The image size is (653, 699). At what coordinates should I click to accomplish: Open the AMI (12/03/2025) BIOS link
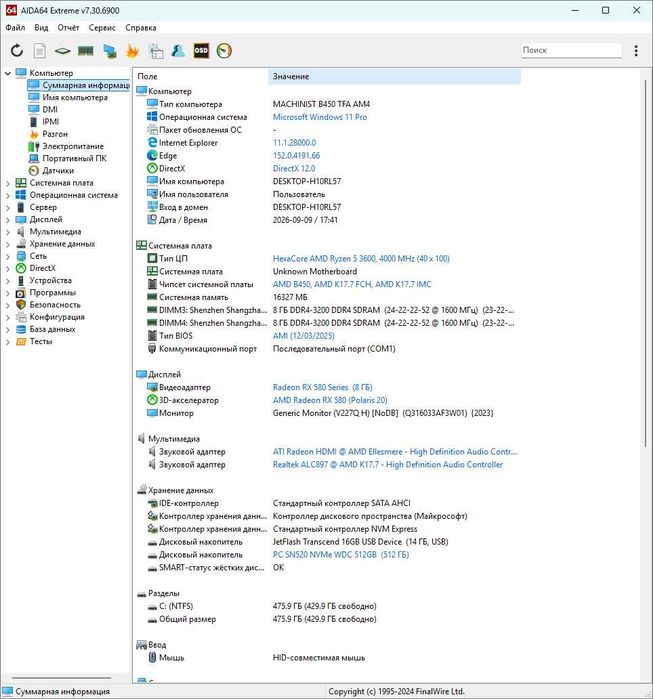coord(304,336)
